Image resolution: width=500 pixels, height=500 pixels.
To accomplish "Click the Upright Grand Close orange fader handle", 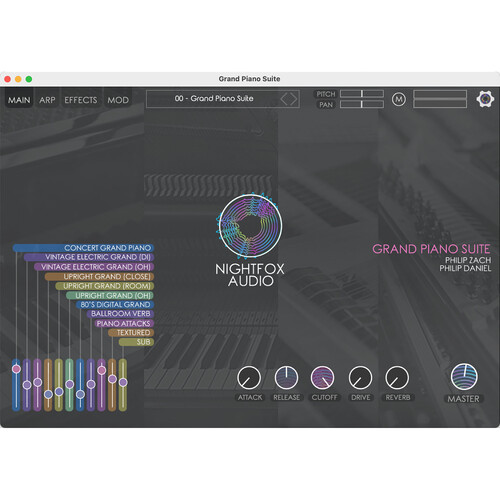I will coord(48,394).
